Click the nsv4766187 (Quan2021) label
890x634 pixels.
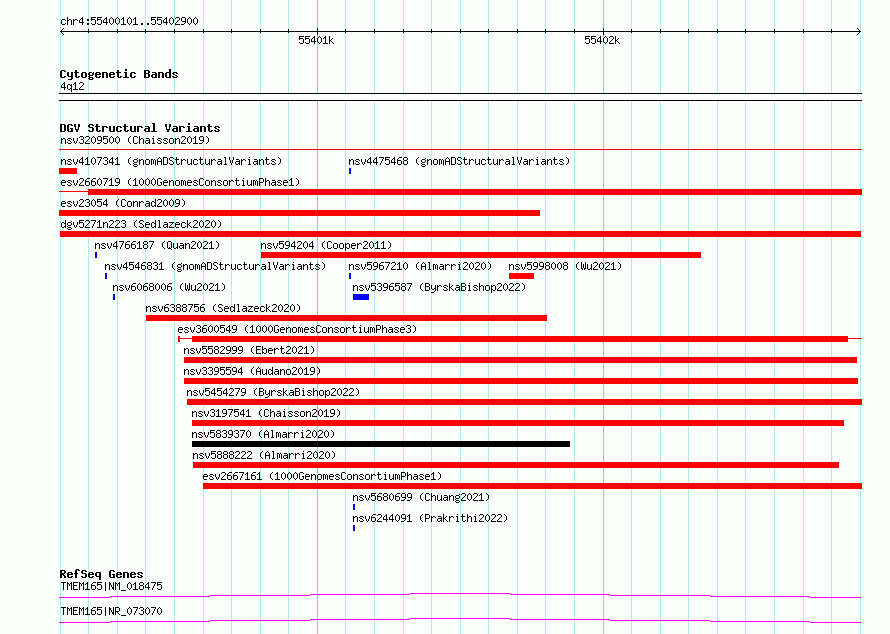[x=157, y=245]
